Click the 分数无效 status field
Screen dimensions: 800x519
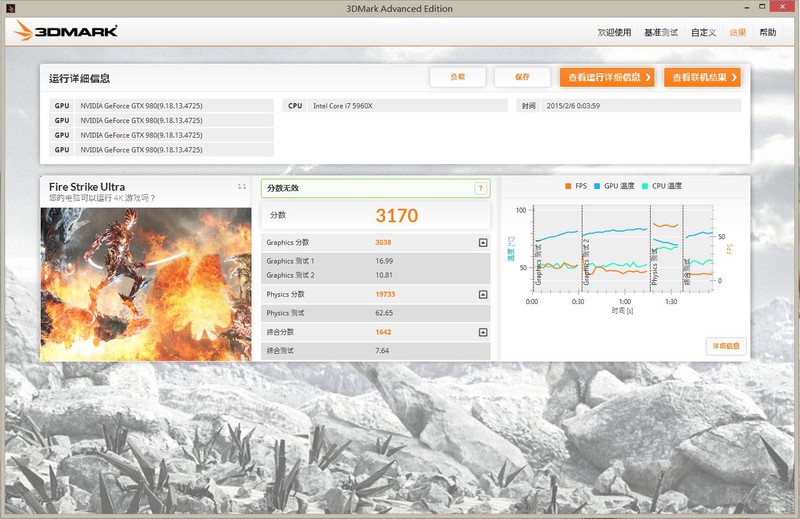point(376,188)
